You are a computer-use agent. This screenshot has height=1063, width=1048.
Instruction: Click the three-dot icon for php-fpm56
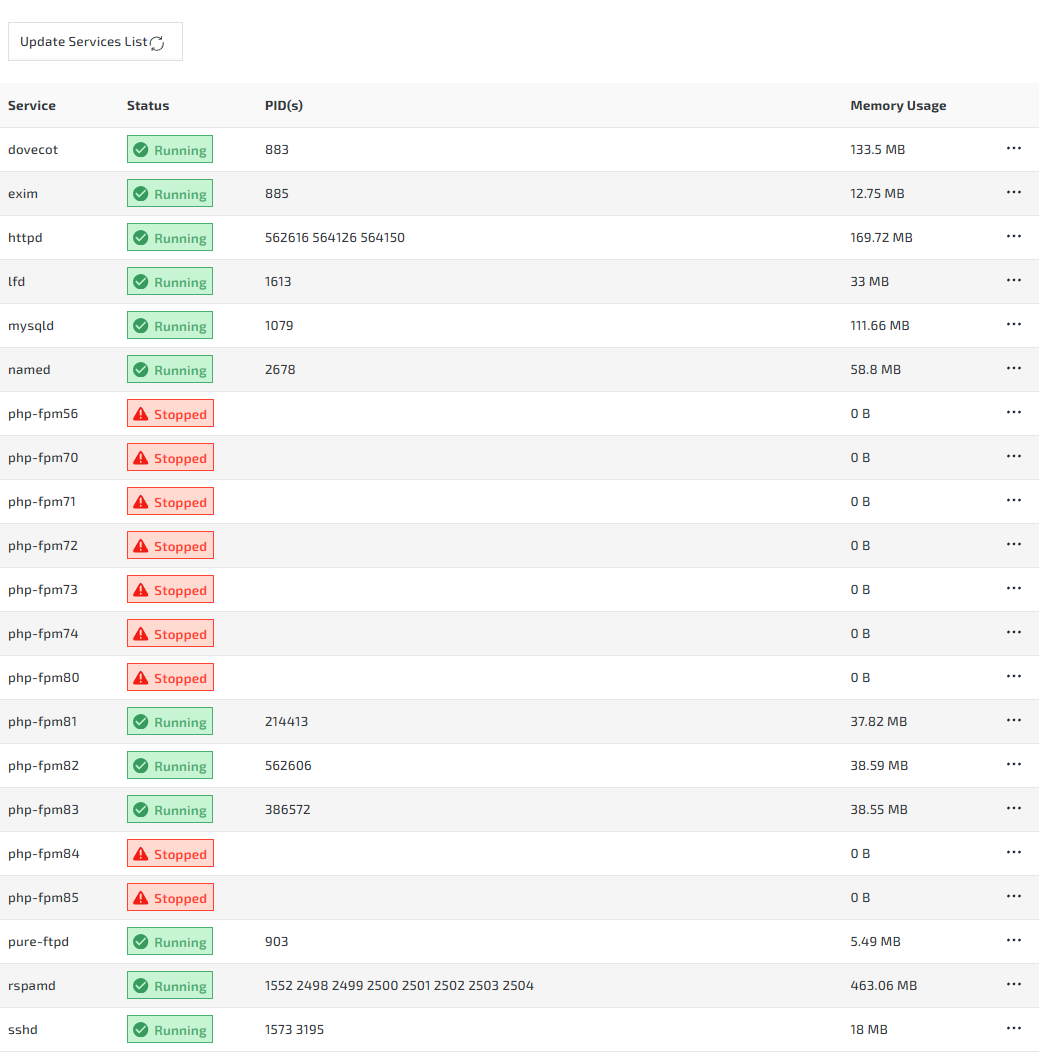pyautogui.click(x=1013, y=412)
